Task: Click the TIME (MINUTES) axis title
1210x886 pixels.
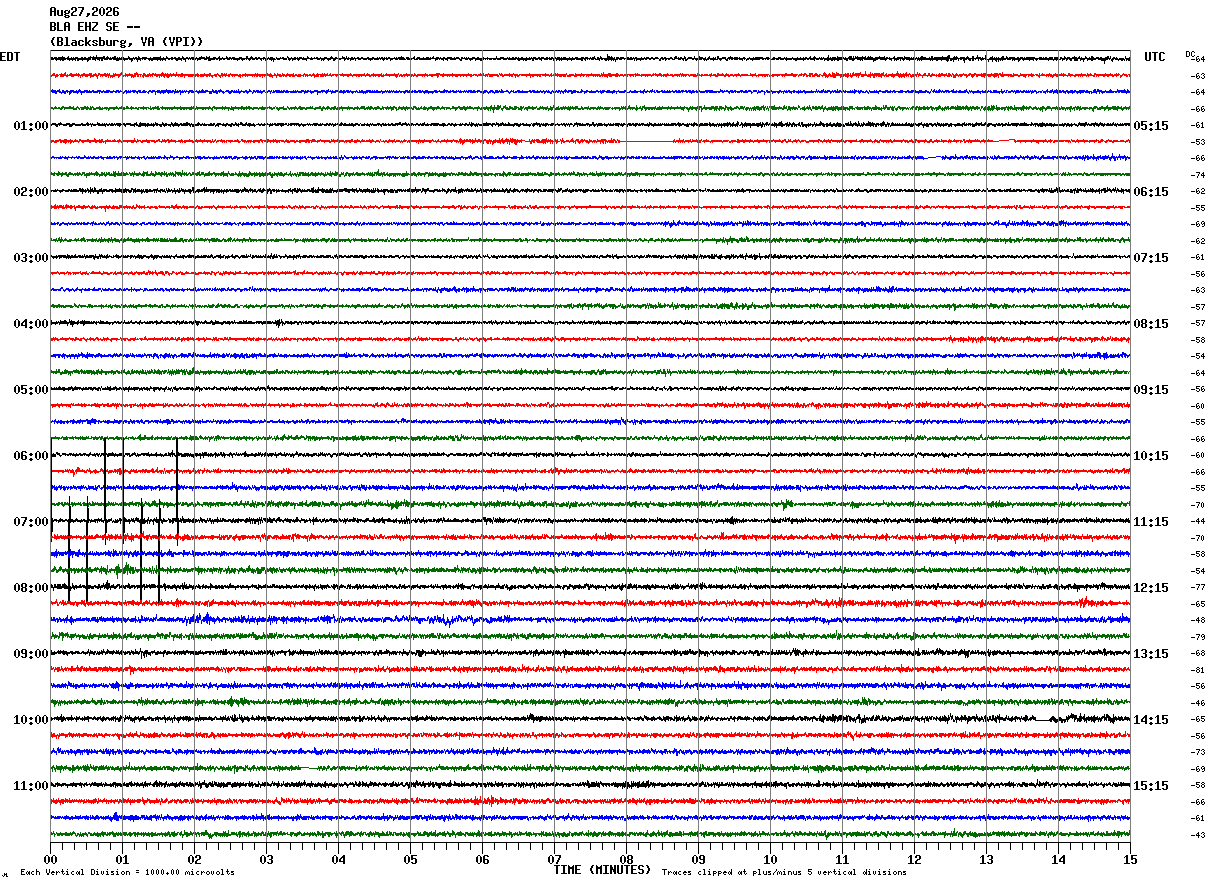Action: click(602, 870)
